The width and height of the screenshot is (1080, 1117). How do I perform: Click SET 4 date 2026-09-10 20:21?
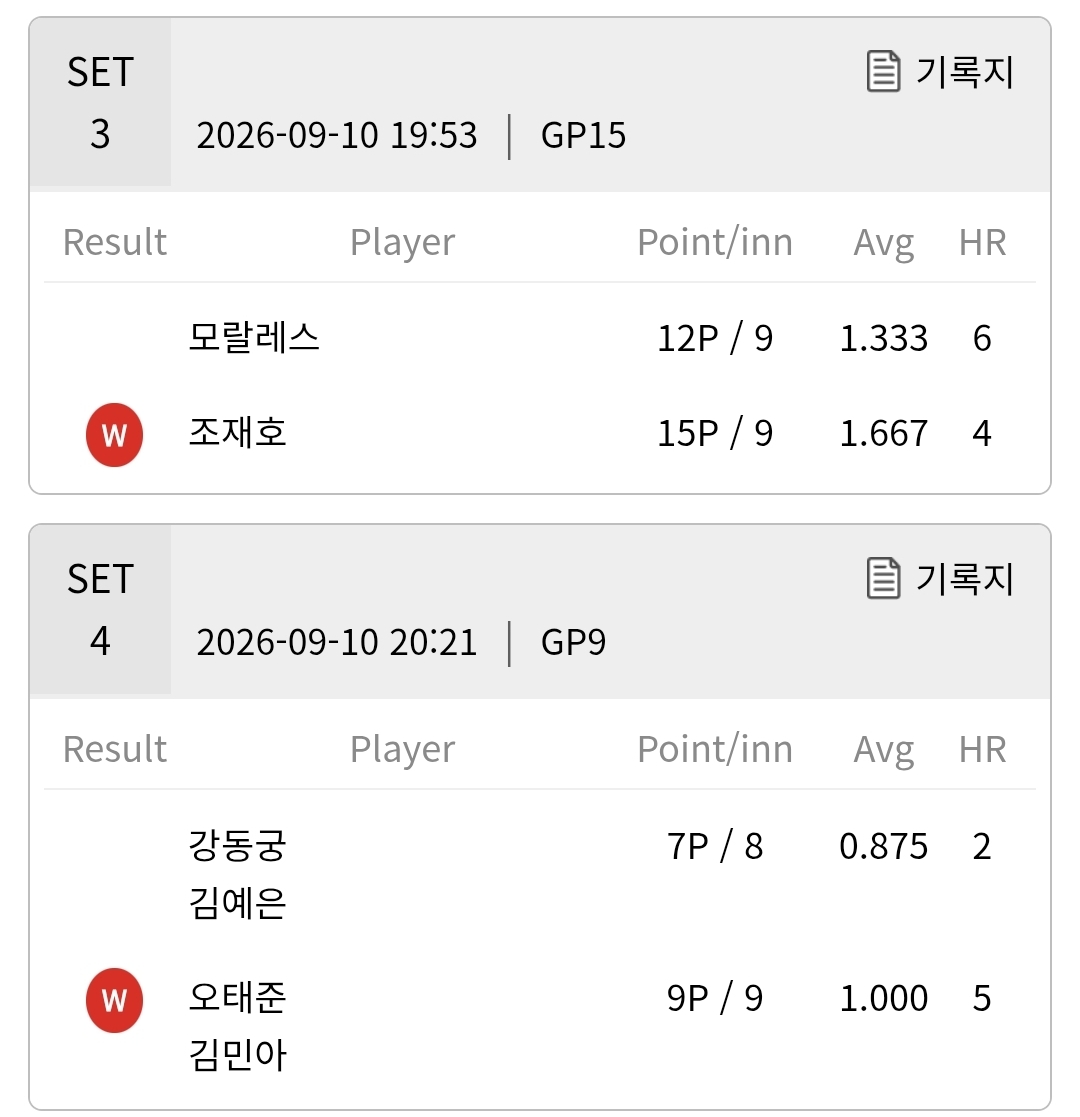click(337, 643)
